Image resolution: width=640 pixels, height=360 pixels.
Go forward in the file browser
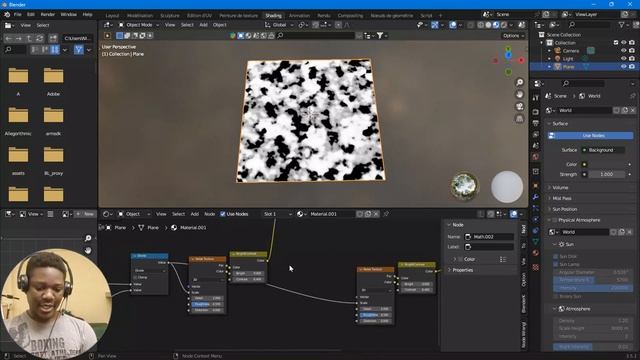(x=19, y=39)
